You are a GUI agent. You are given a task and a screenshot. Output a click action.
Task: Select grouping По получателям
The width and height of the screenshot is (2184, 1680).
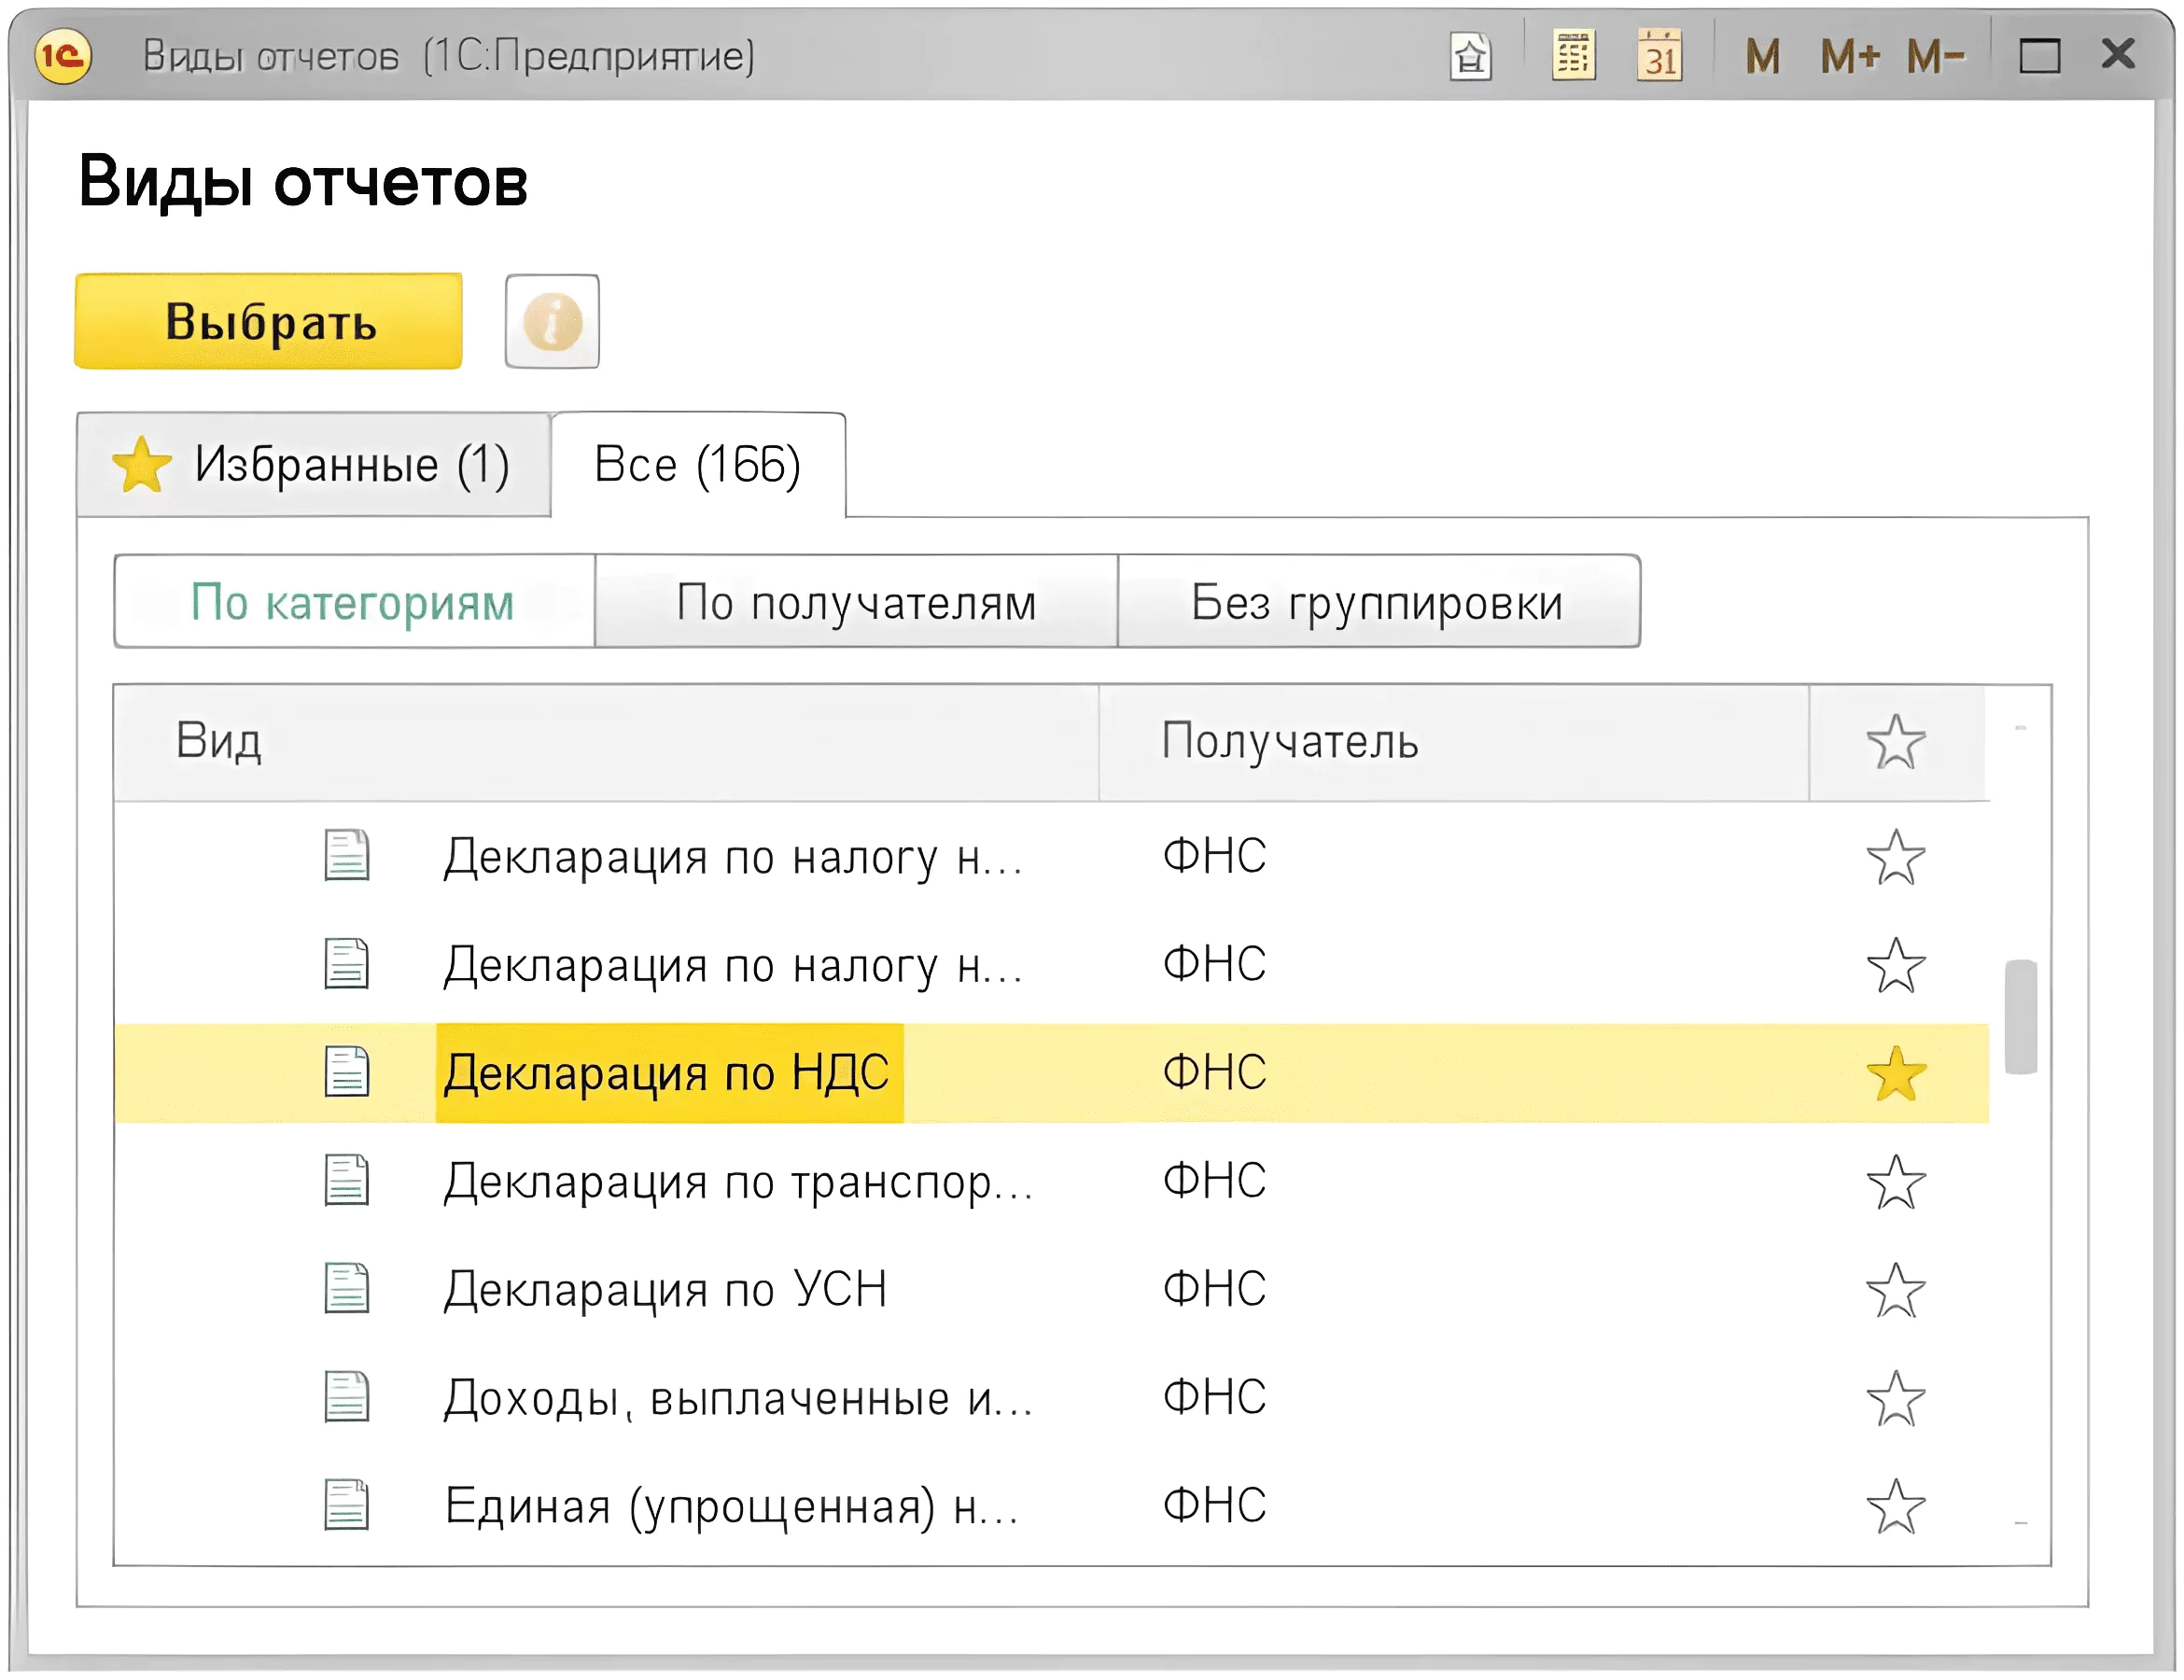(x=856, y=602)
